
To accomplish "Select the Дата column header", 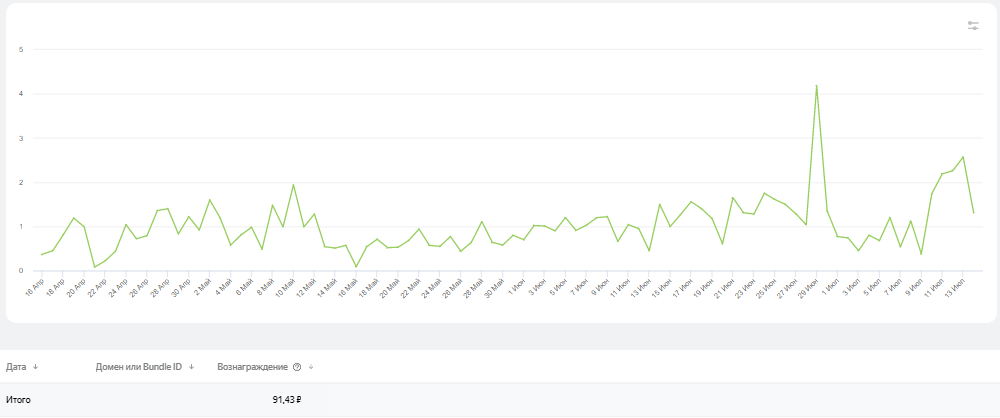I will pyautogui.click(x=16, y=367).
